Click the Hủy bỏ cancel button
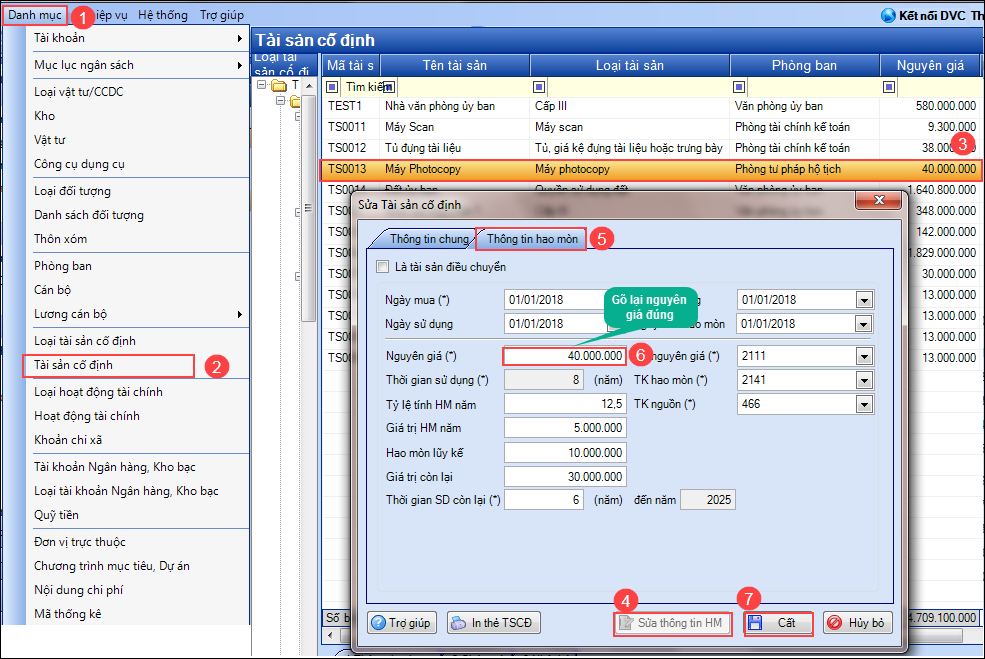This screenshot has height=659, width=985. click(x=857, y=623)
